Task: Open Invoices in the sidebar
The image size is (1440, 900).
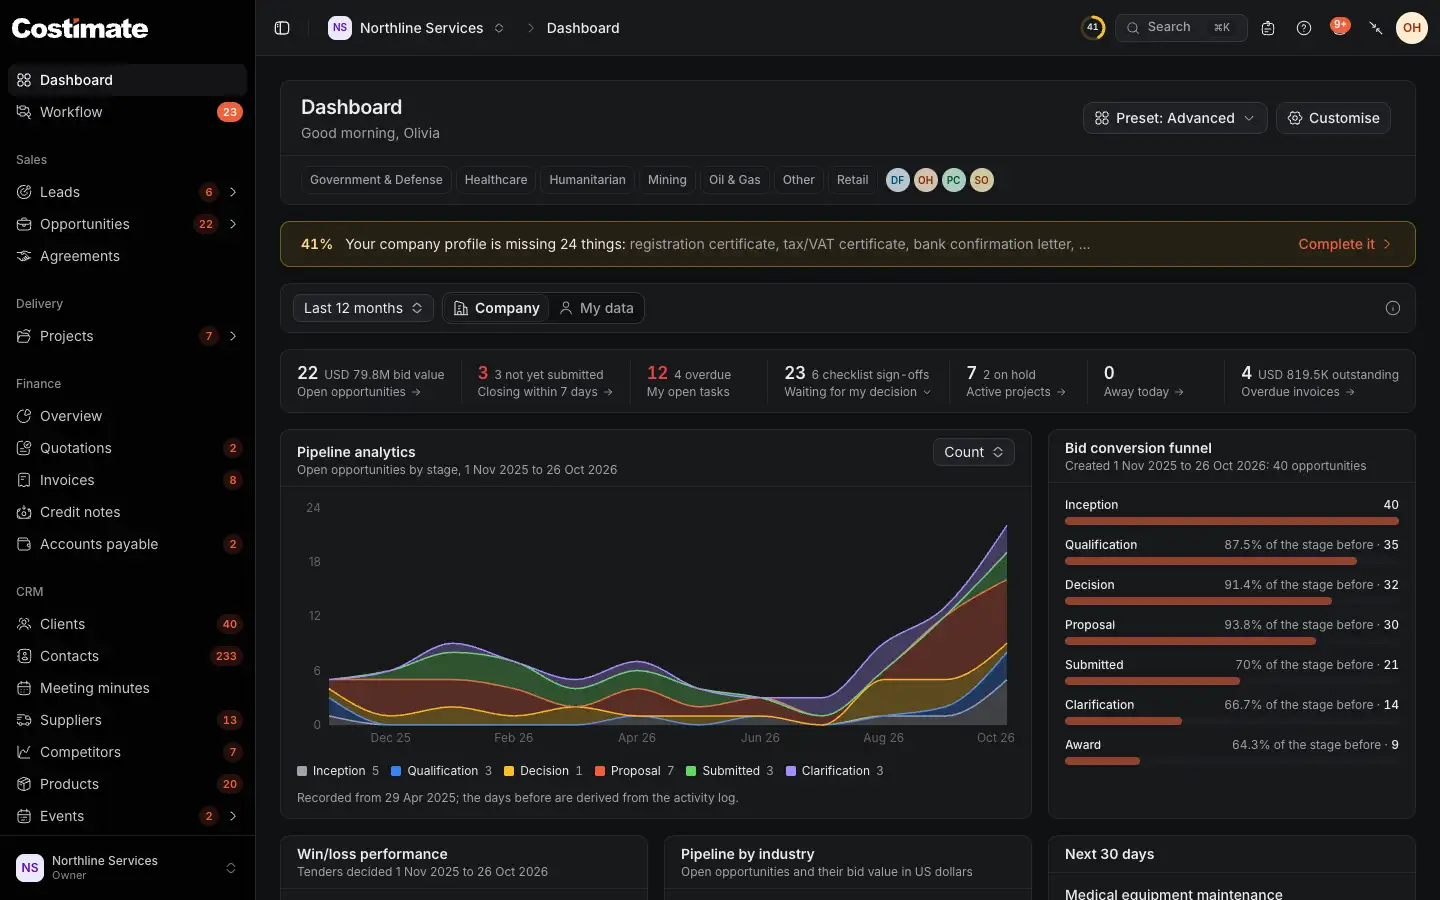Action: [x=127, y=480]
